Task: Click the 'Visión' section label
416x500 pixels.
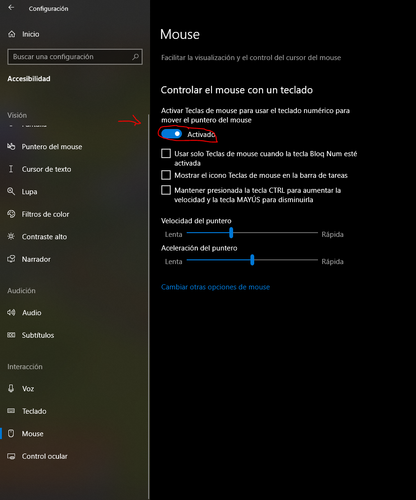Action: click(17, 115)
